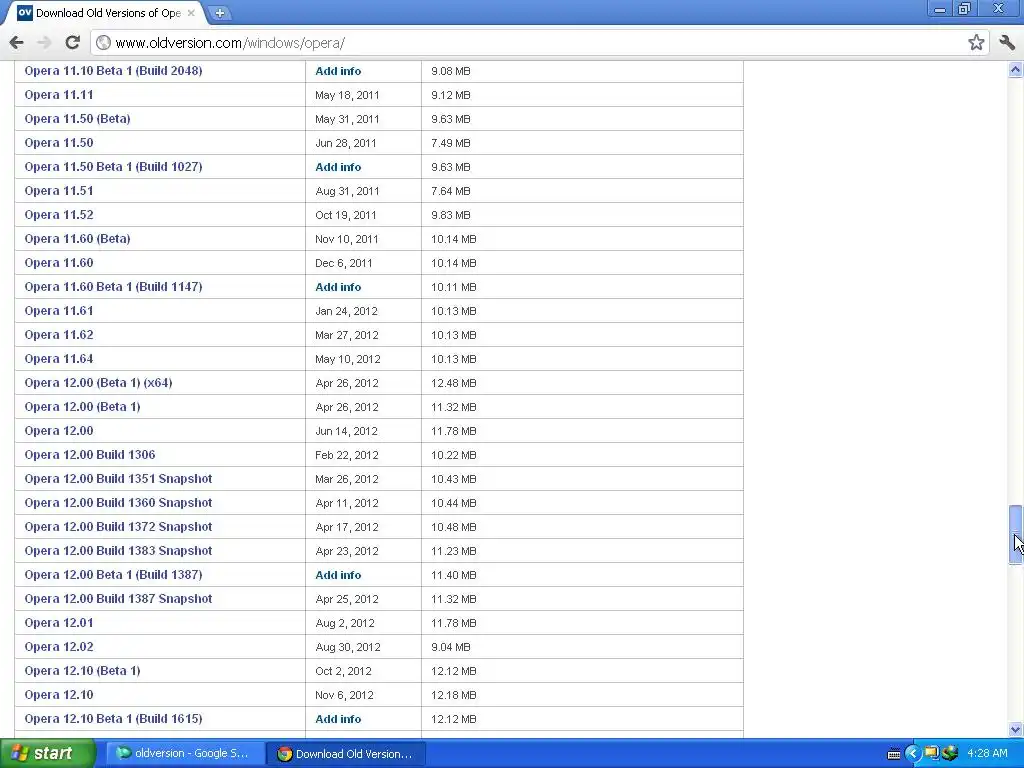Click site info globe icon in address bar
1024x768 pixels.
coord(103,43)
